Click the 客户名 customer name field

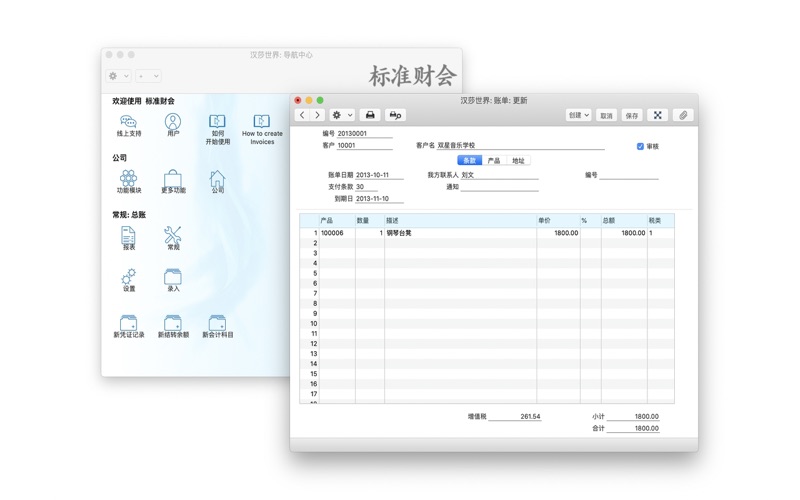(520, 146)
